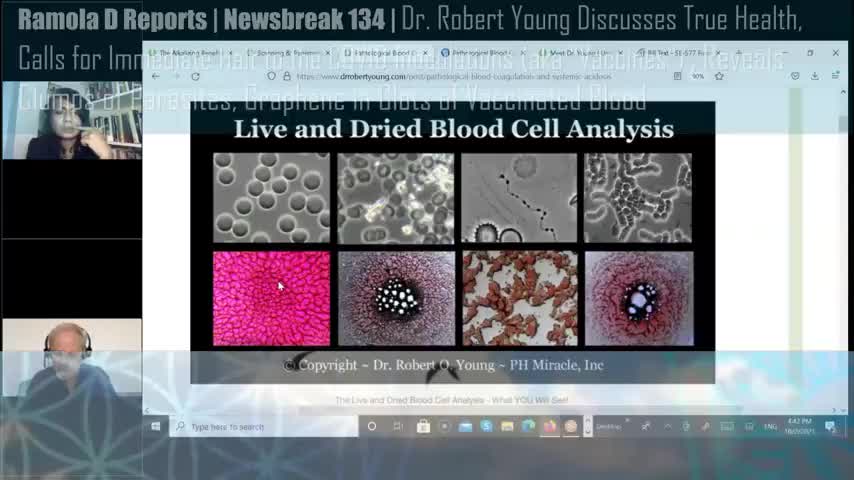Viewport: 854px width, 480px height.
Task: Open the Skype icon on the taskbar
Action: (486, 427)
